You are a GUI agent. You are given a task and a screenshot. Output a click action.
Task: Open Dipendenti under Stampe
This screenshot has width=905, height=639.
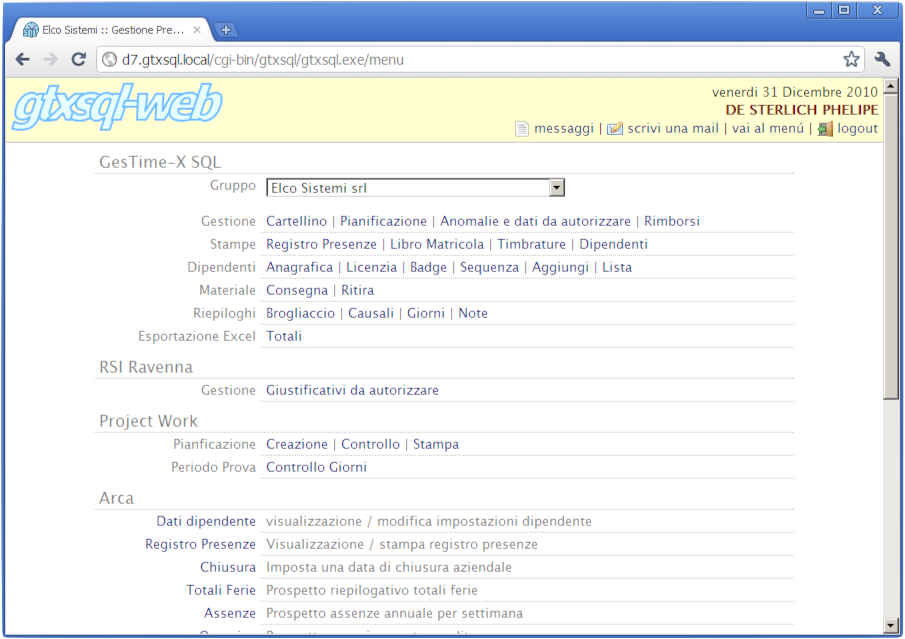coord(614,244)
